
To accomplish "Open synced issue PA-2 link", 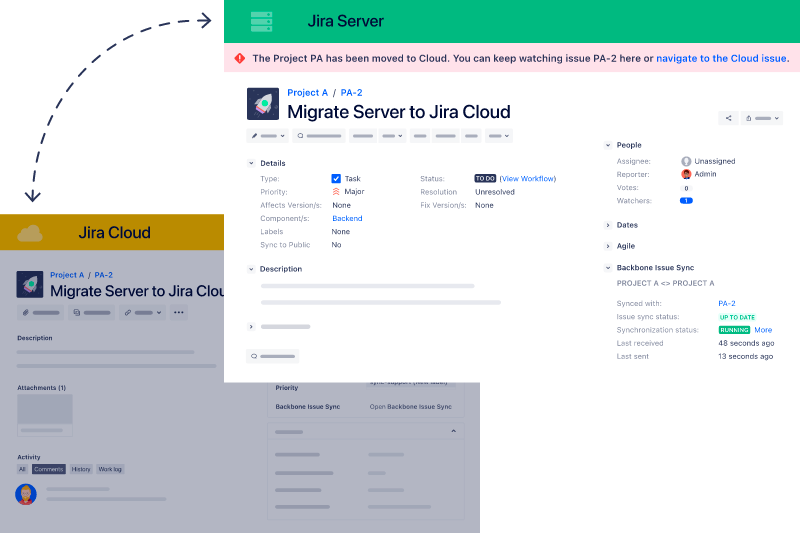I will (x=727, y=303).
